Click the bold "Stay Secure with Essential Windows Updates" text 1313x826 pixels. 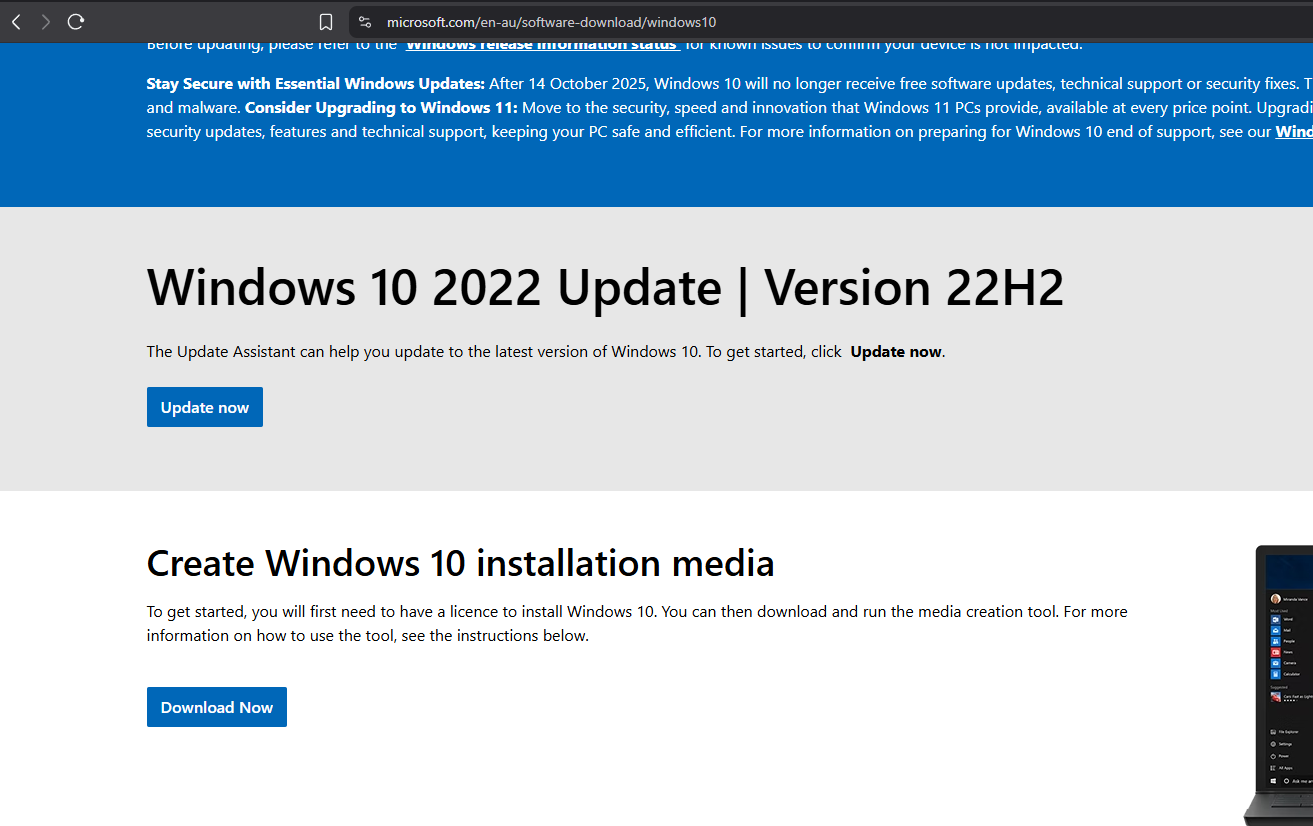point(315,83)
